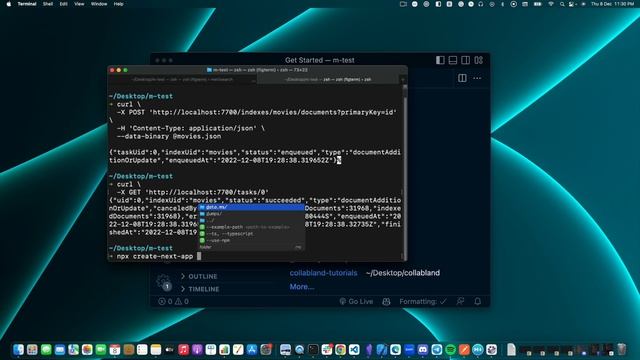Toggle secondary sidebar icon in VS Code title bar
Image resolution: width=640 pixels, height=360 pixels.
click(x=465, y=60)
